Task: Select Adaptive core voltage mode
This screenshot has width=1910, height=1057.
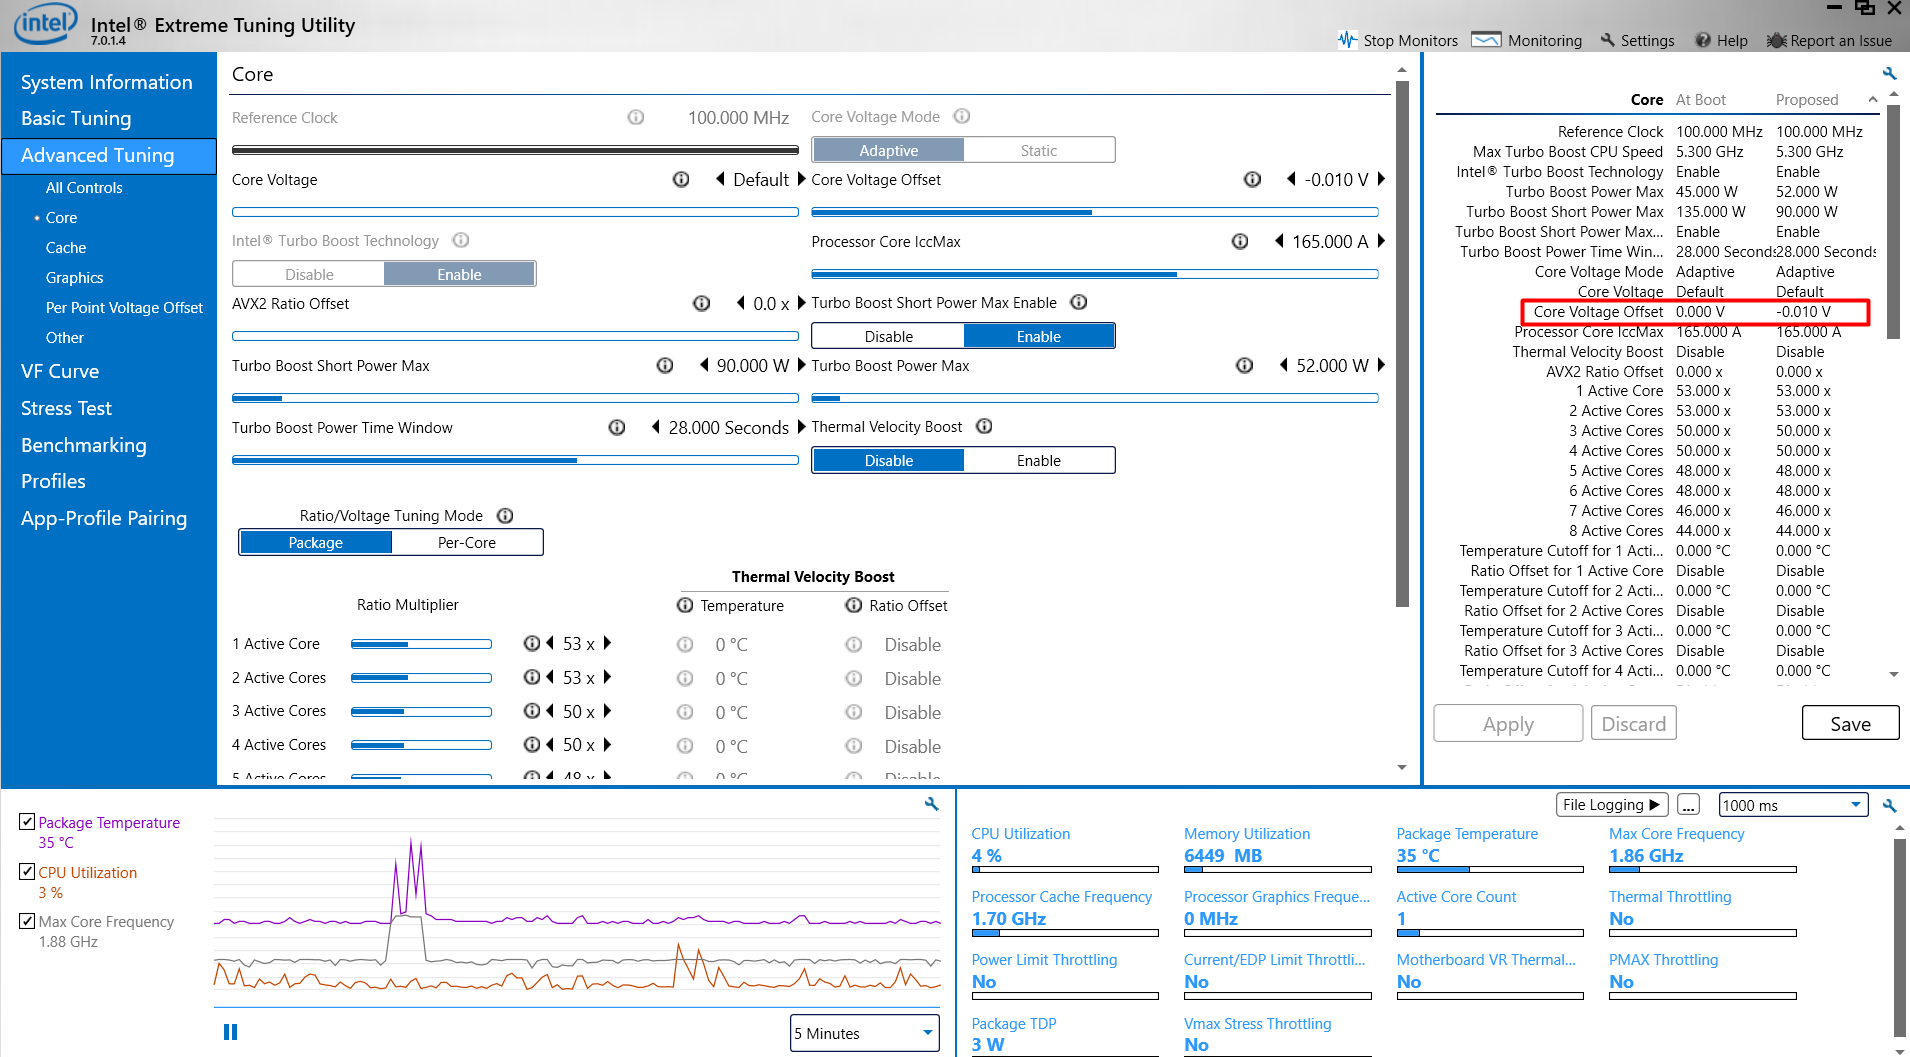Action: (889, 150)
